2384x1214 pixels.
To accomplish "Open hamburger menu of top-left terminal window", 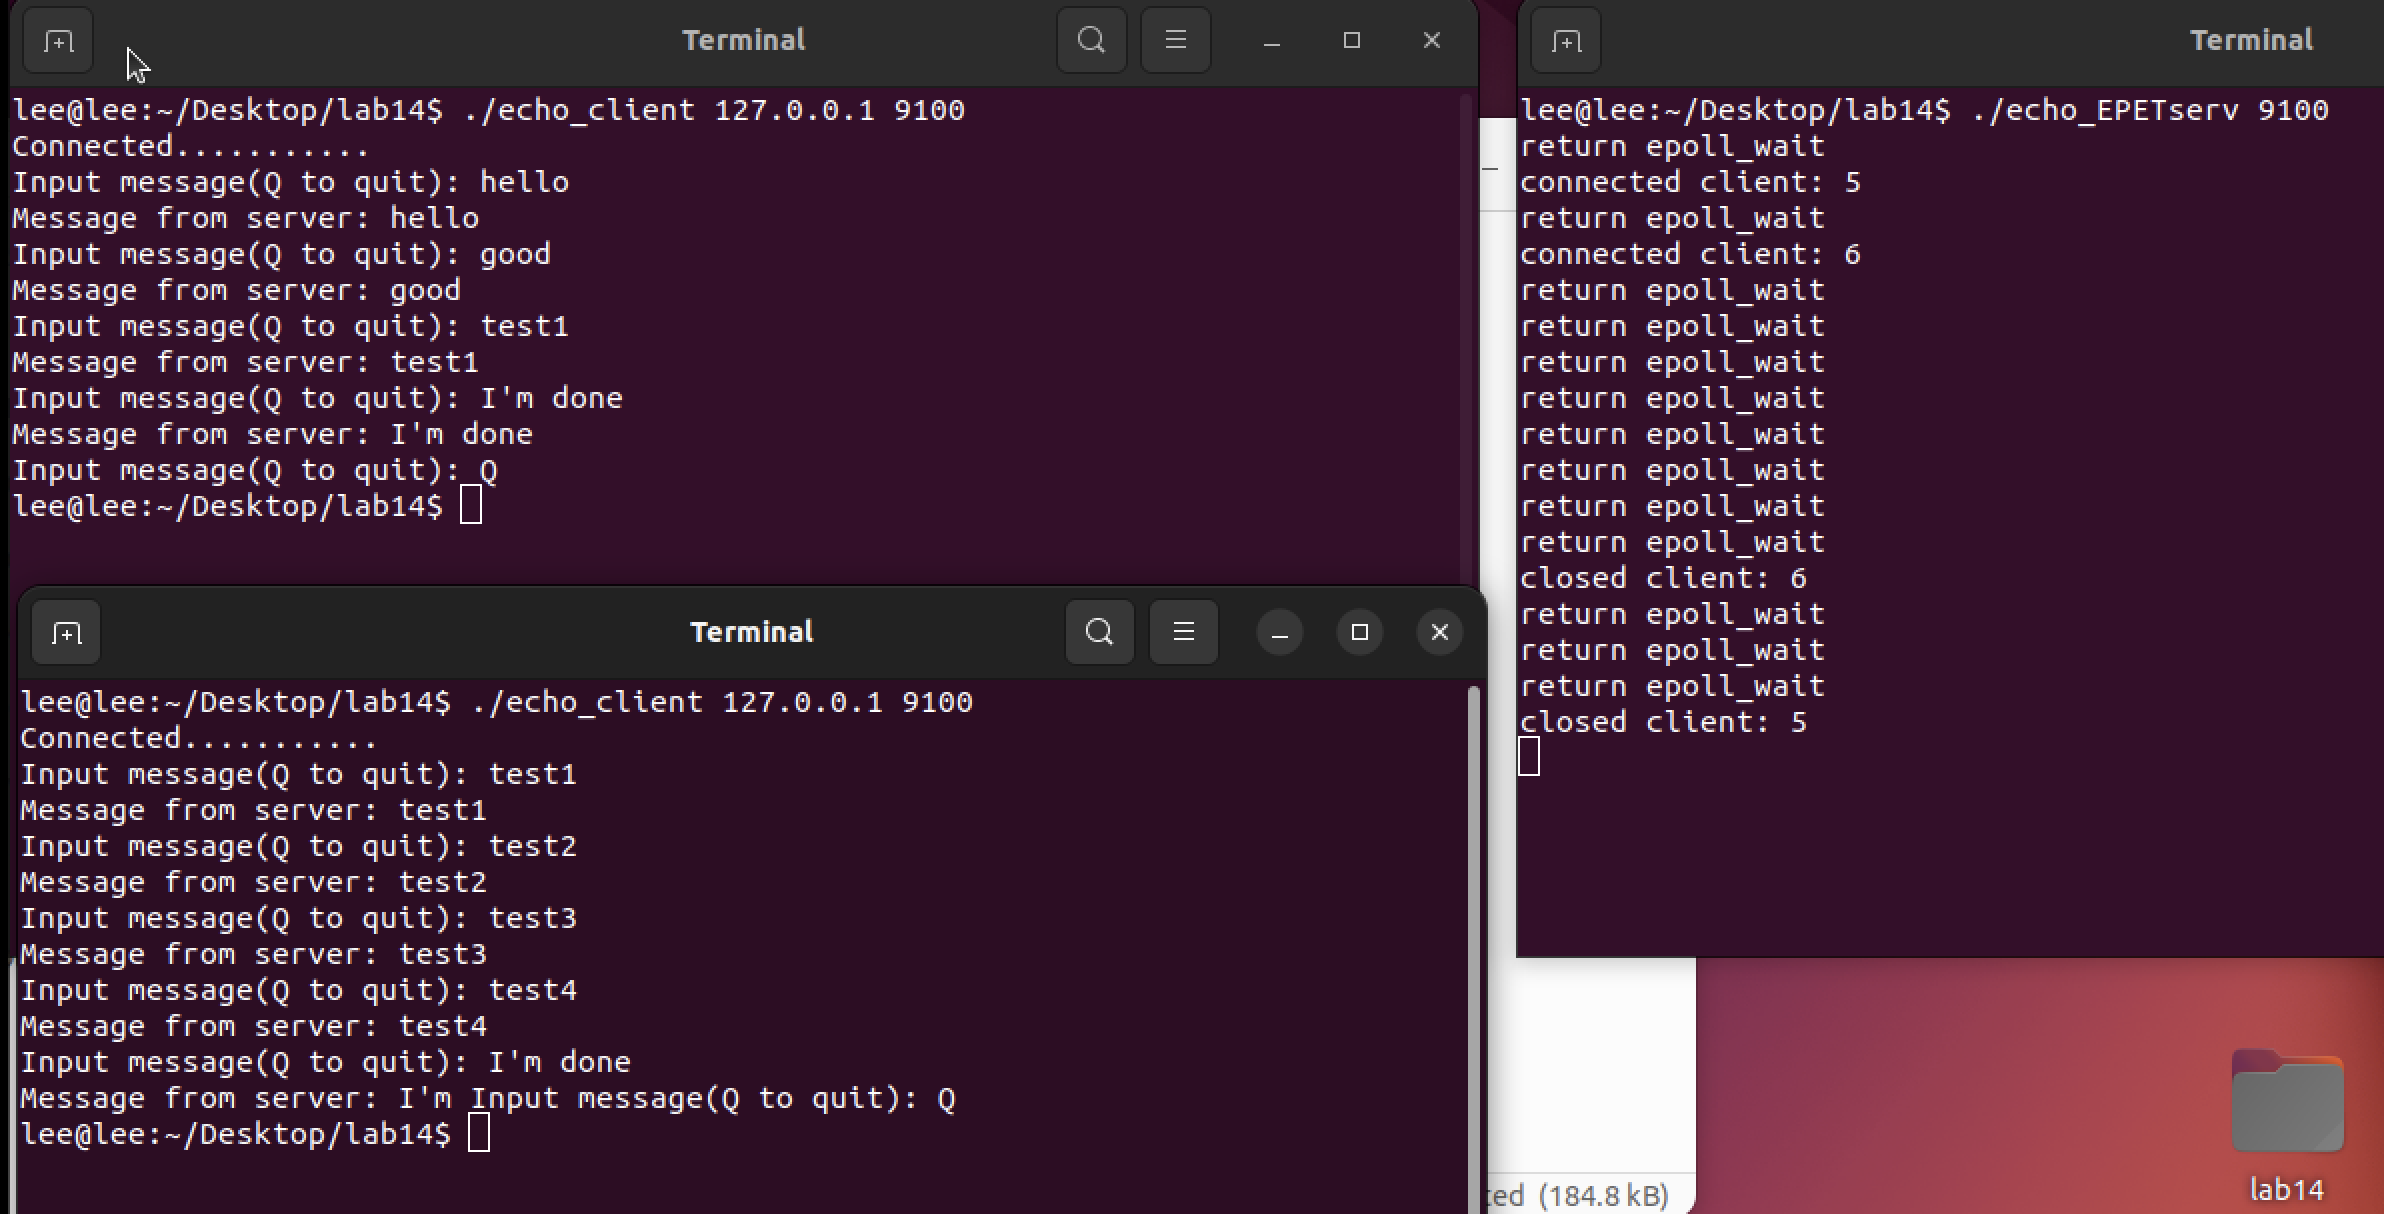I will tap(1175, 41).
